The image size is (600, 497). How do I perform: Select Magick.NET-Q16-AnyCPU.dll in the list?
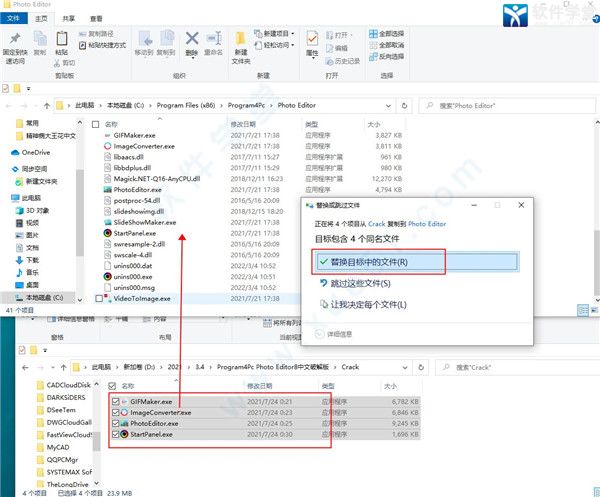pos(156,179)
